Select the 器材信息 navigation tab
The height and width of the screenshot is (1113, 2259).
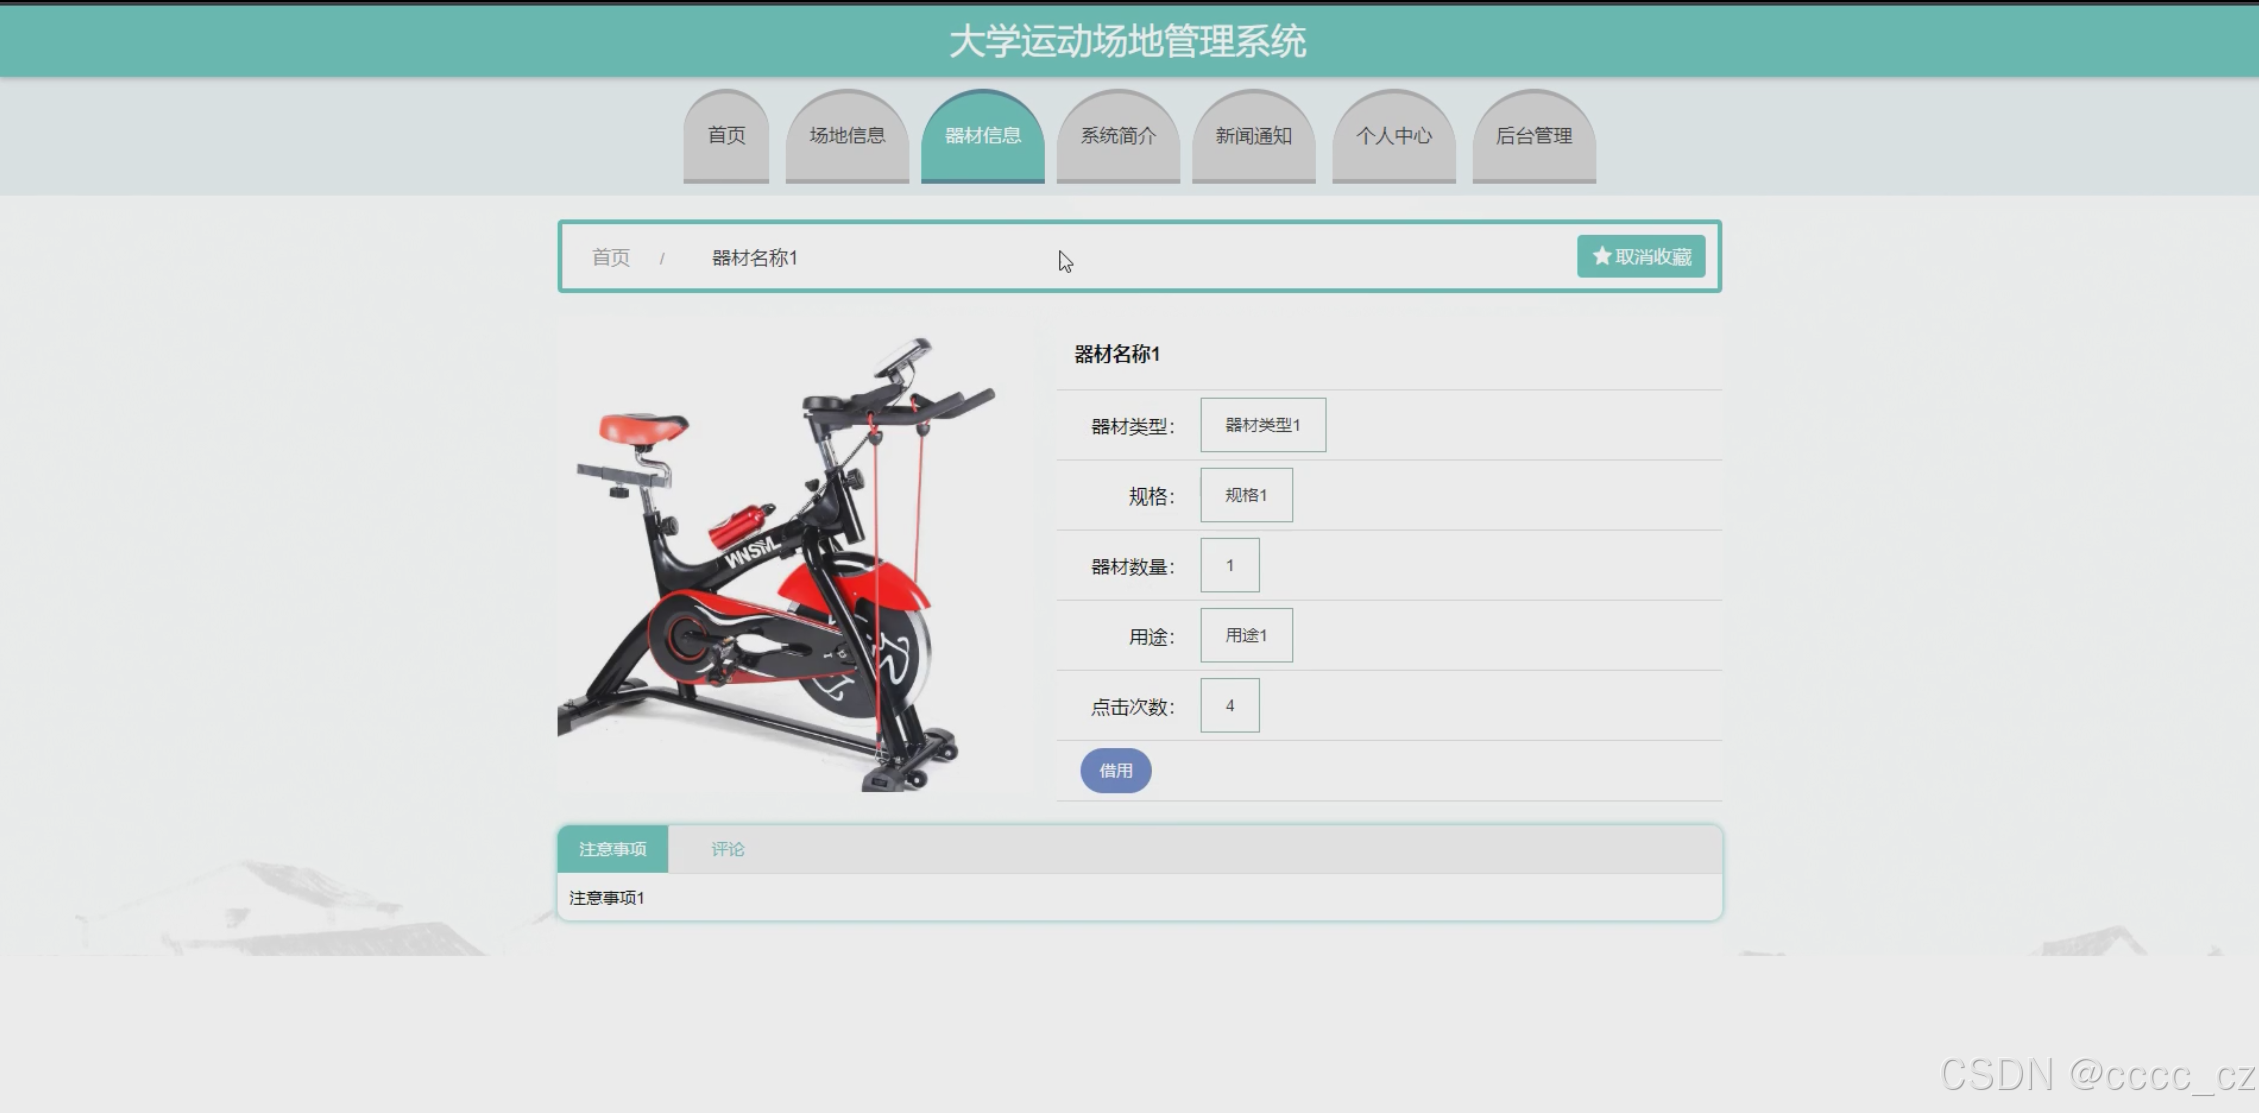tap(982, 136)
